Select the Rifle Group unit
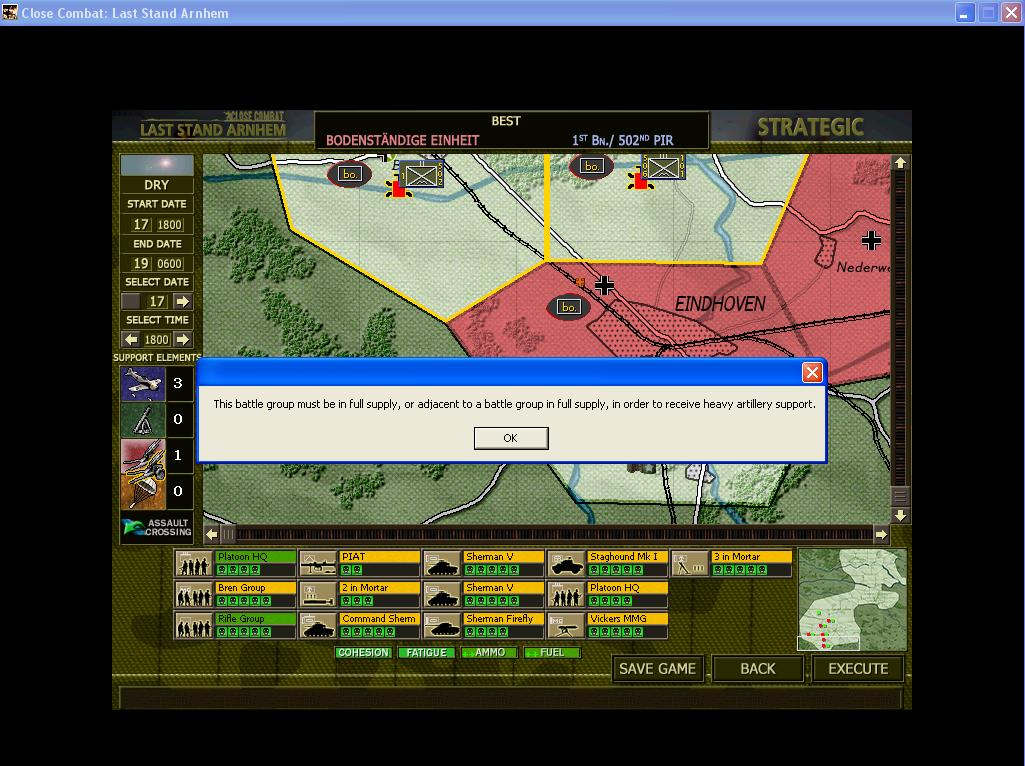The height and width of the screenshot is (766, 1025). [x=235, y=625]
